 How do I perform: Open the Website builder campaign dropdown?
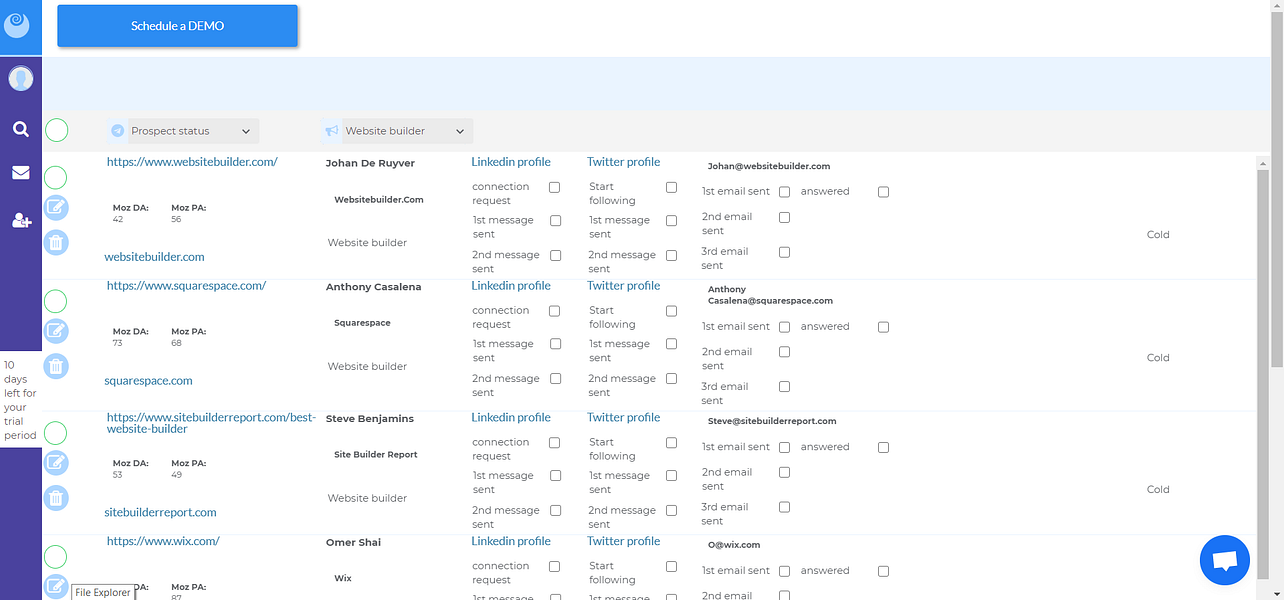pyautogui.click(x=407, y=131)
